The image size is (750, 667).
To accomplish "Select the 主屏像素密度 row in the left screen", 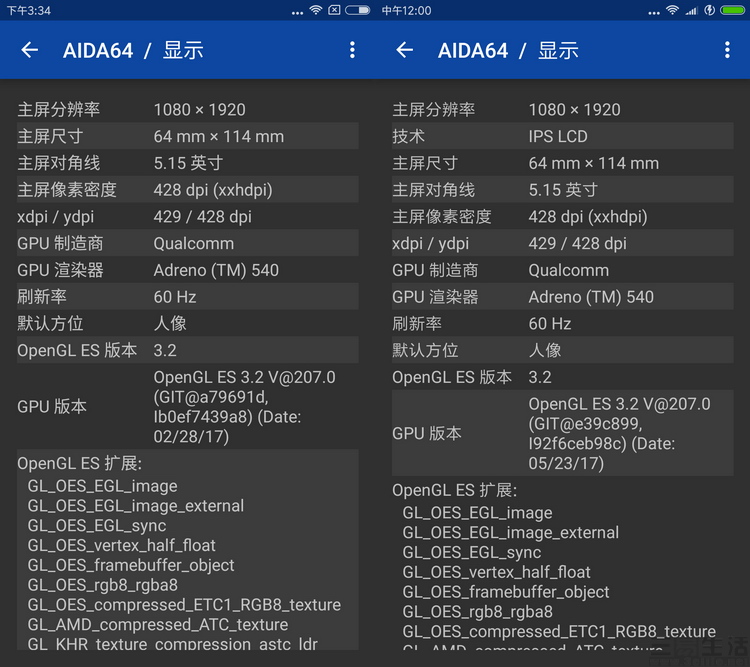I will 188,189.
